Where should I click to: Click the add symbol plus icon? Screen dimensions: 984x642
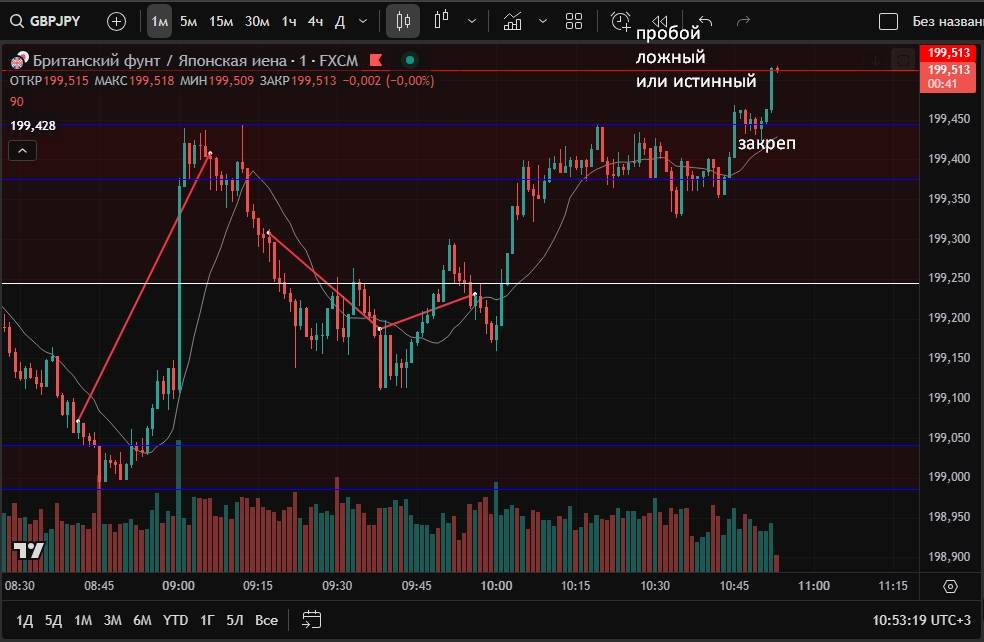tap(116, 21)
